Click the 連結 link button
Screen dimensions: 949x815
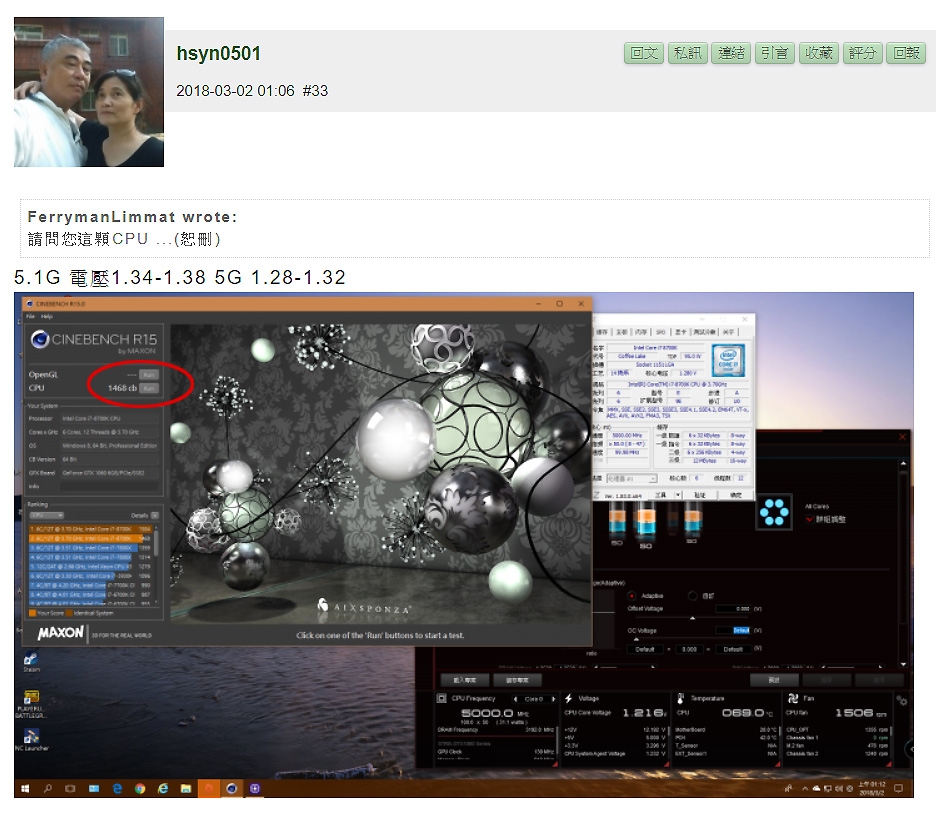click(731, 53)
